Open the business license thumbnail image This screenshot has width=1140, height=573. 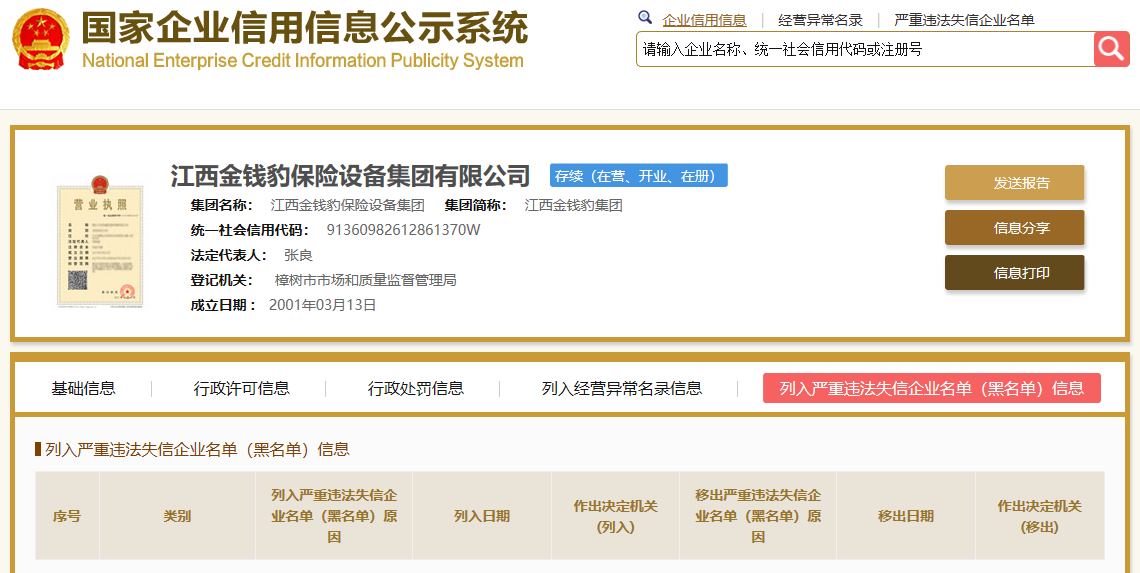tap(100, 241)
